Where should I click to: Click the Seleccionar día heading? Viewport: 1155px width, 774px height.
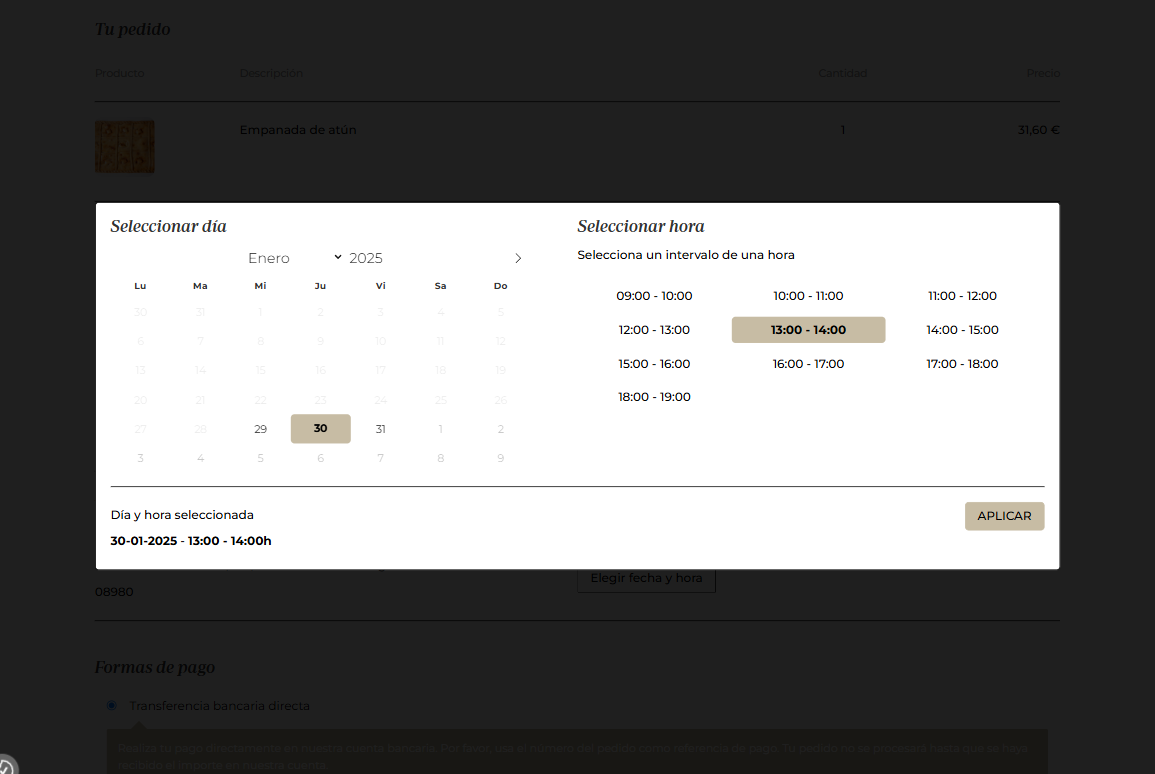[169, 226]
